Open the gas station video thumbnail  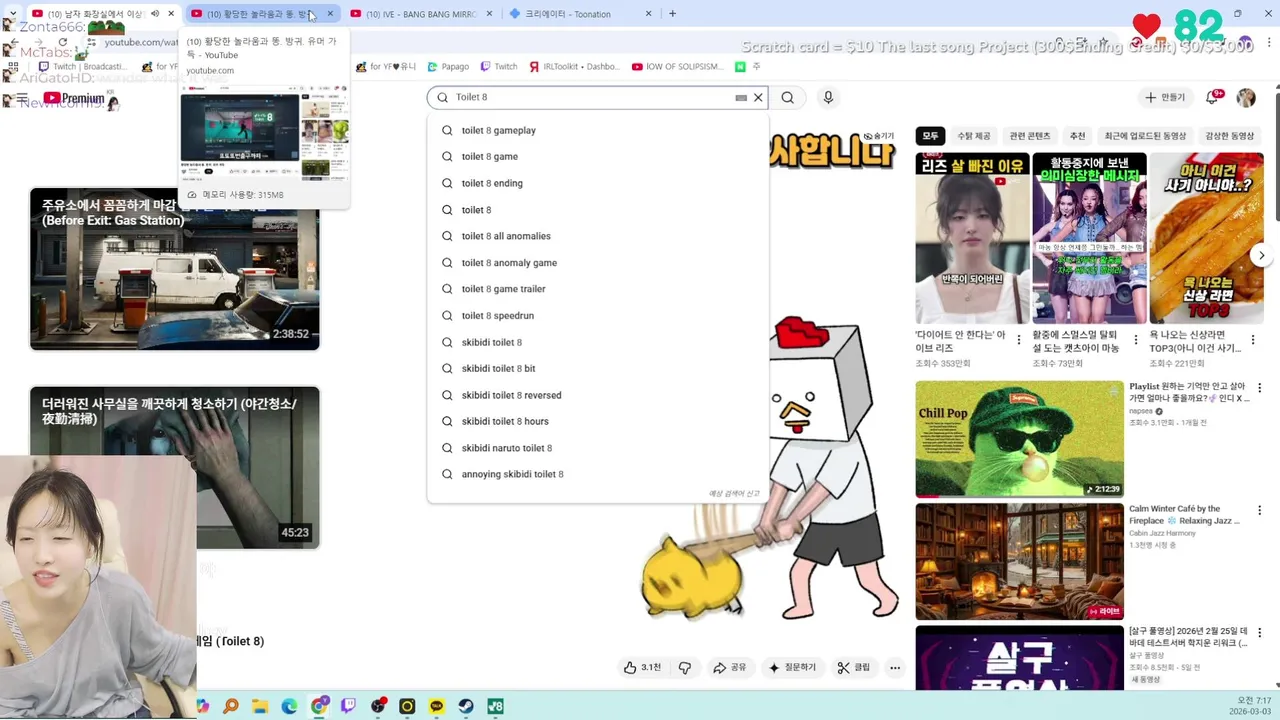pyautogui.click(x=175, y=269)
